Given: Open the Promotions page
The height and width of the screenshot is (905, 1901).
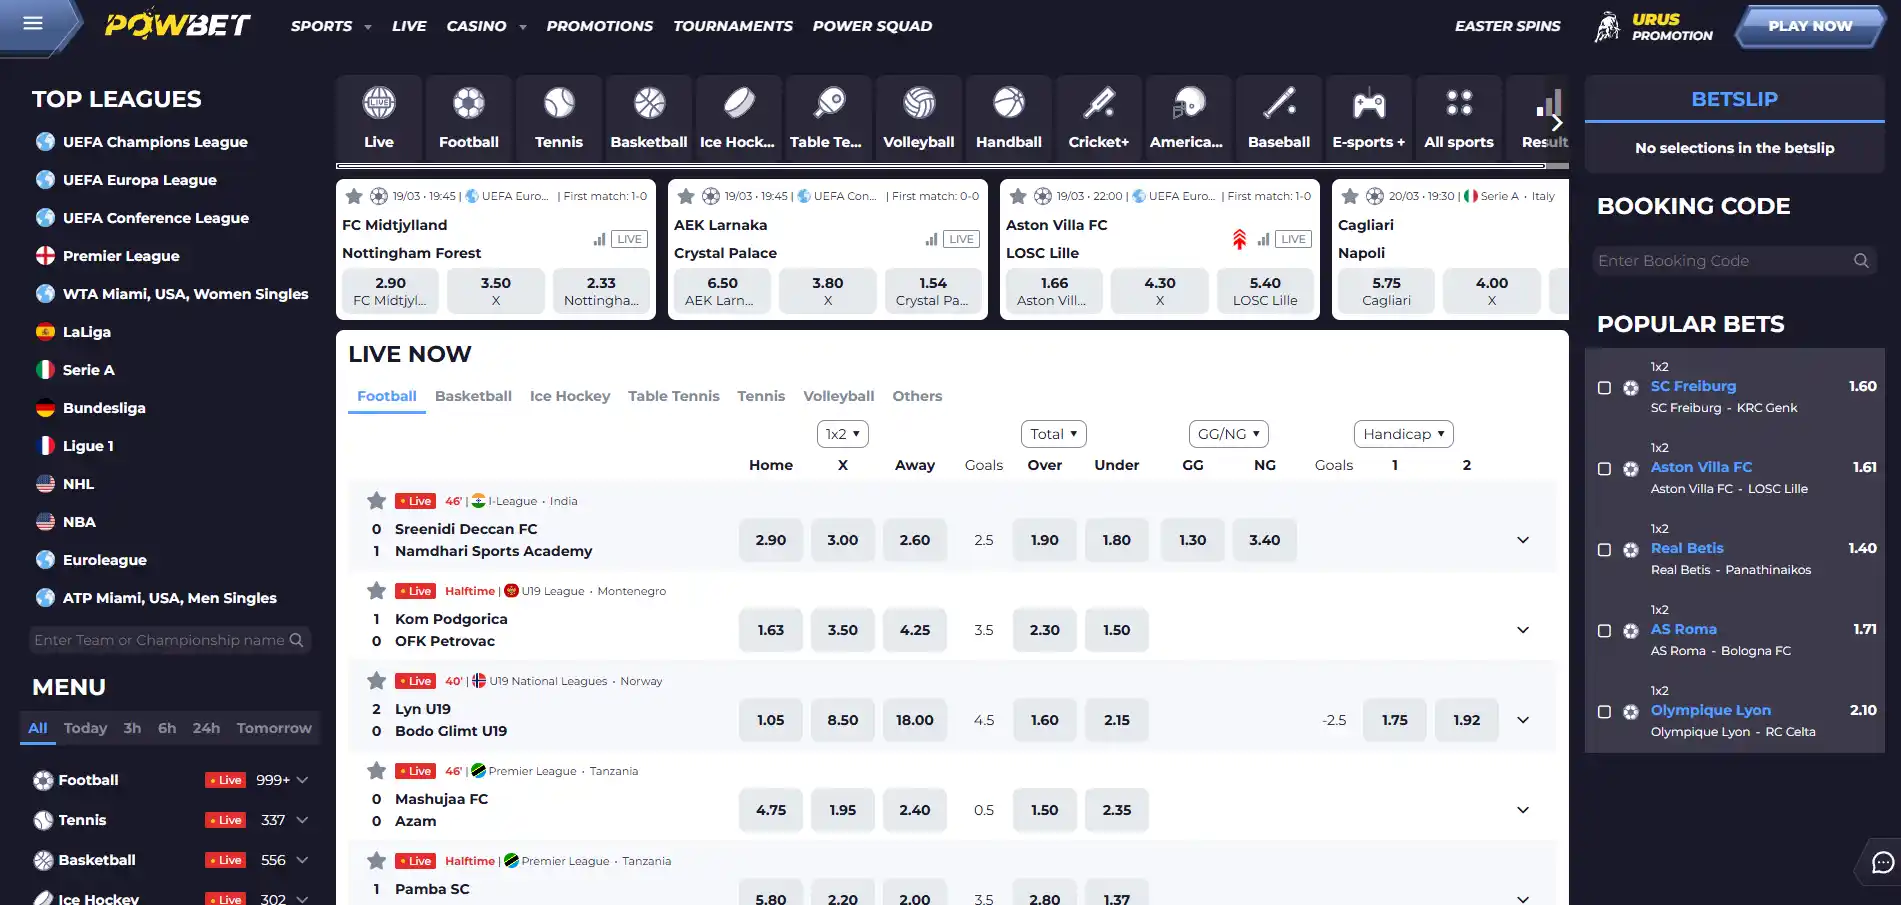Looking at the screenshot, I should pyautogui.click(x=599, y=26).
